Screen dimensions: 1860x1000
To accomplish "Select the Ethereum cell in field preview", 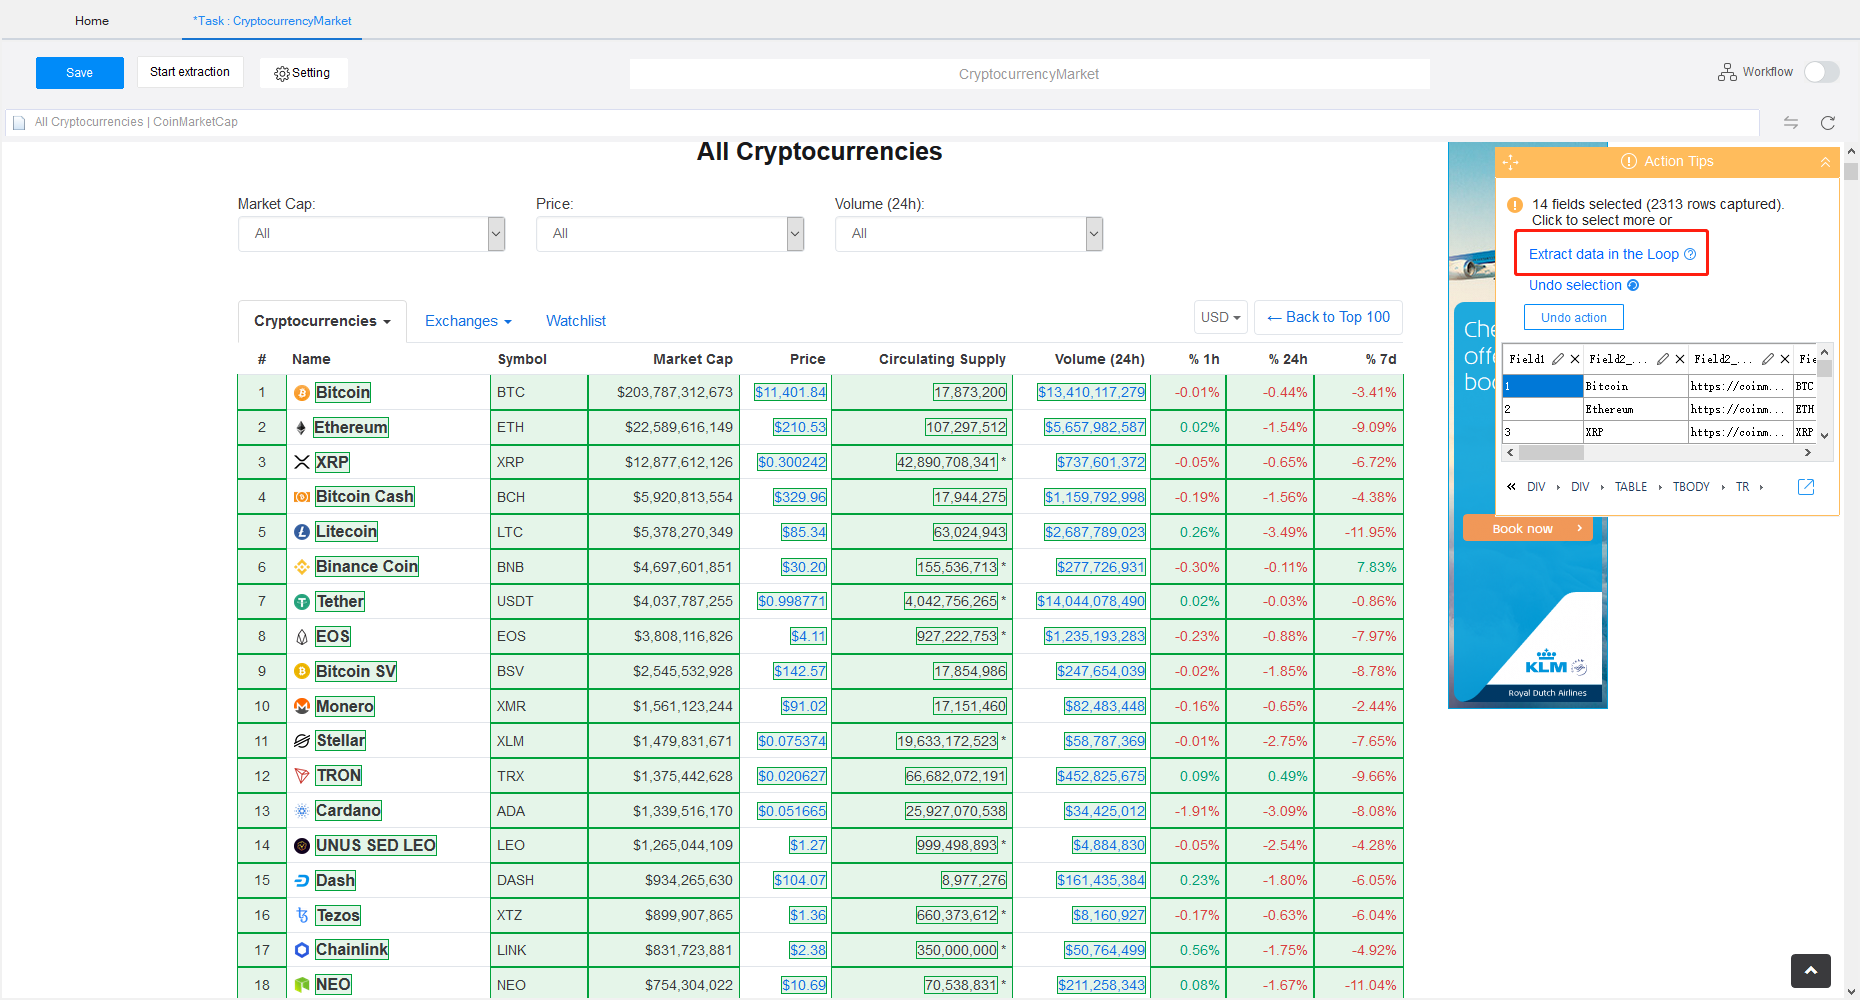I will [1635, 409].
